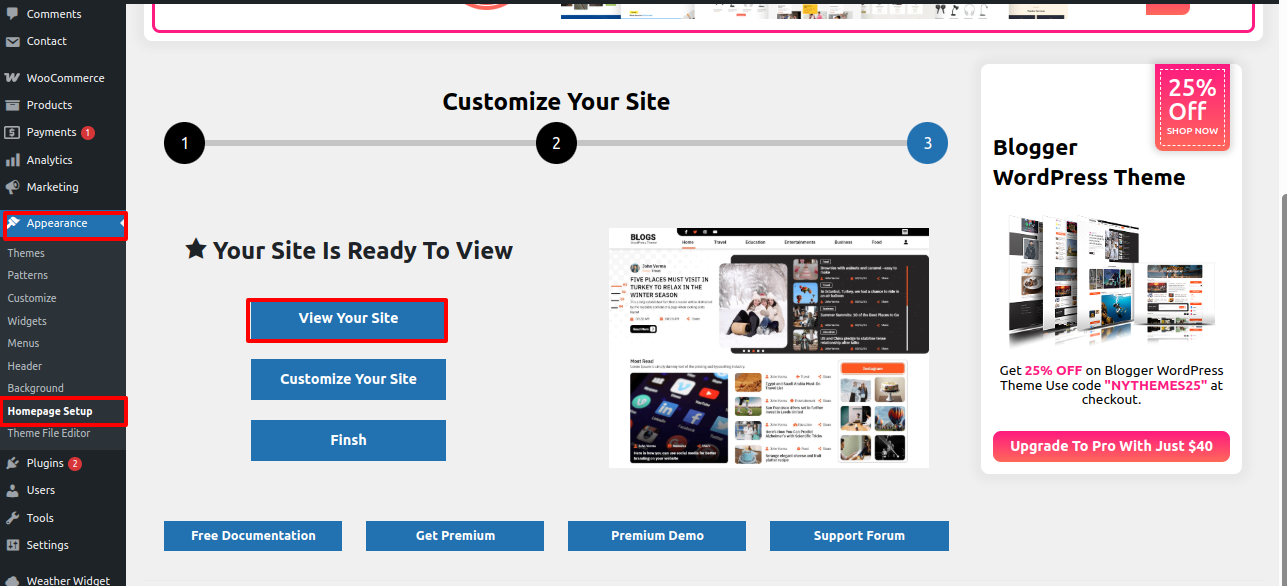
Task: Select Homepage Setup submenu item
Action: click(x=50, y=411)
